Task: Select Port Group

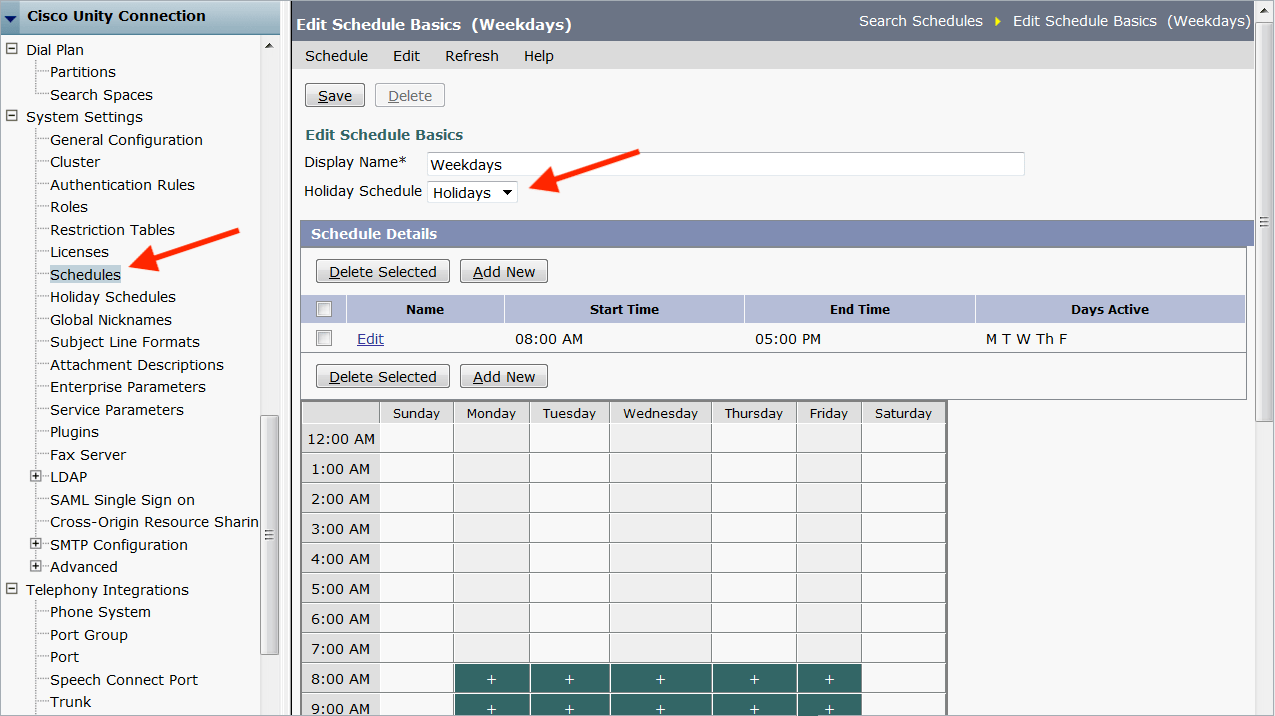Action: 89,635
